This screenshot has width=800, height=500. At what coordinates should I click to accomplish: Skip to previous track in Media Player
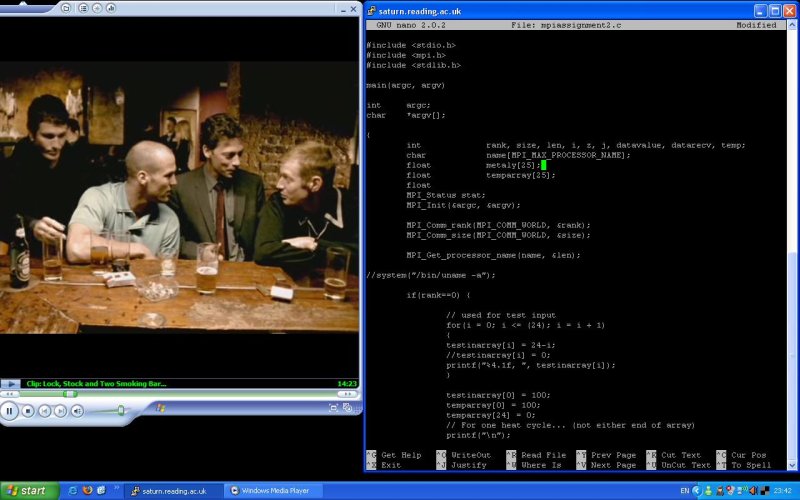(45, 411)
